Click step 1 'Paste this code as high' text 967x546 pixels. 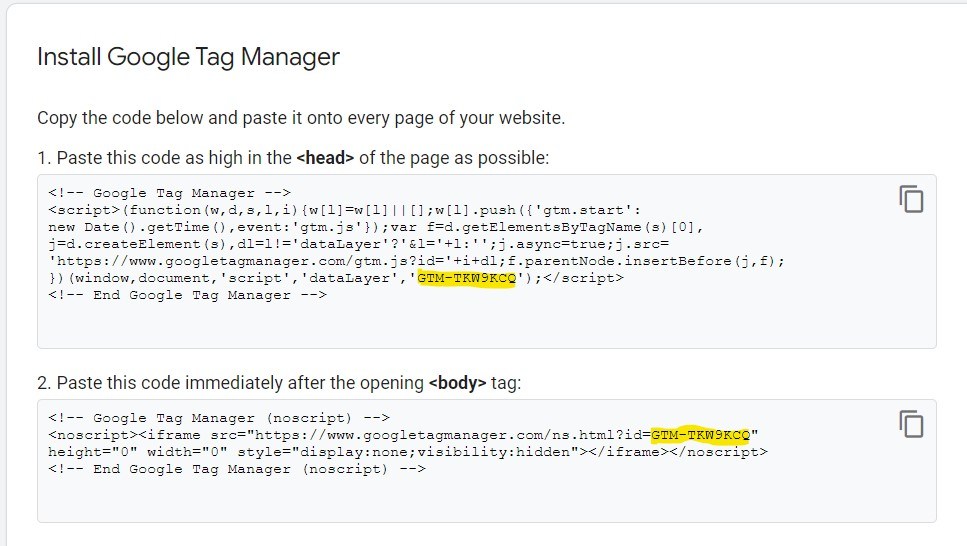coord(165,158)
